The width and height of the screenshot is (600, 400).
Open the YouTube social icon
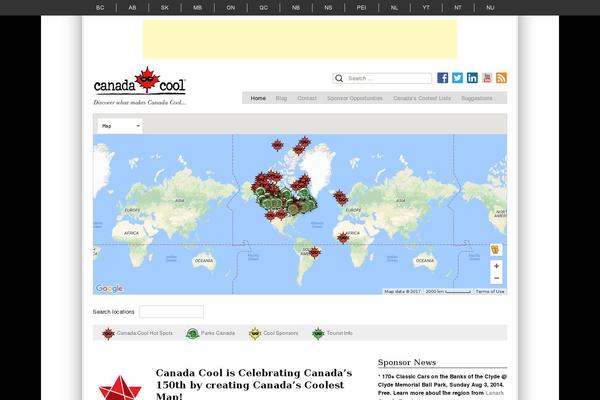[487, 78]
